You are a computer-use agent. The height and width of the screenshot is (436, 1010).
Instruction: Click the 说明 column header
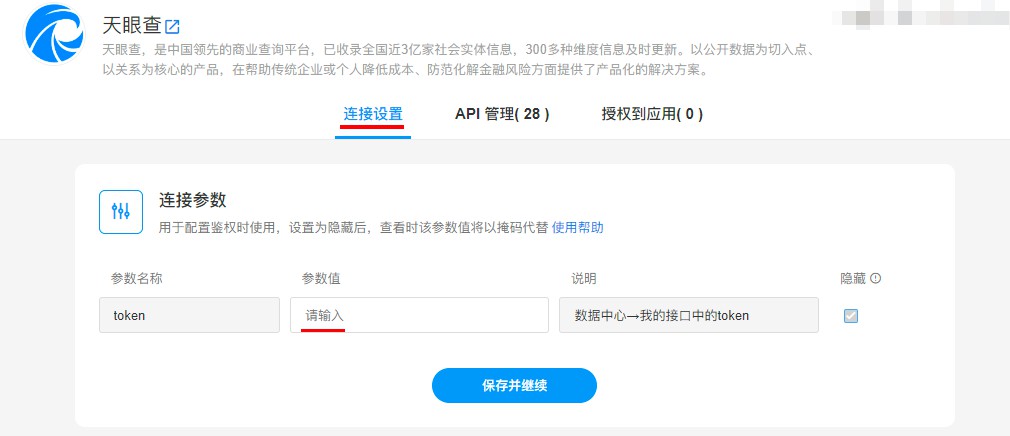point(584,278)
